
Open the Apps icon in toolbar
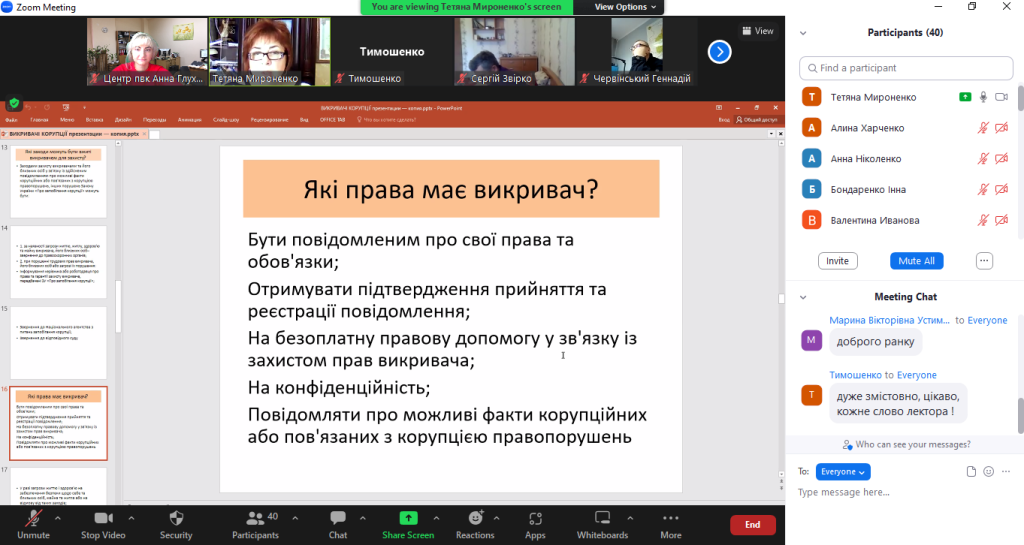[535, 518]
